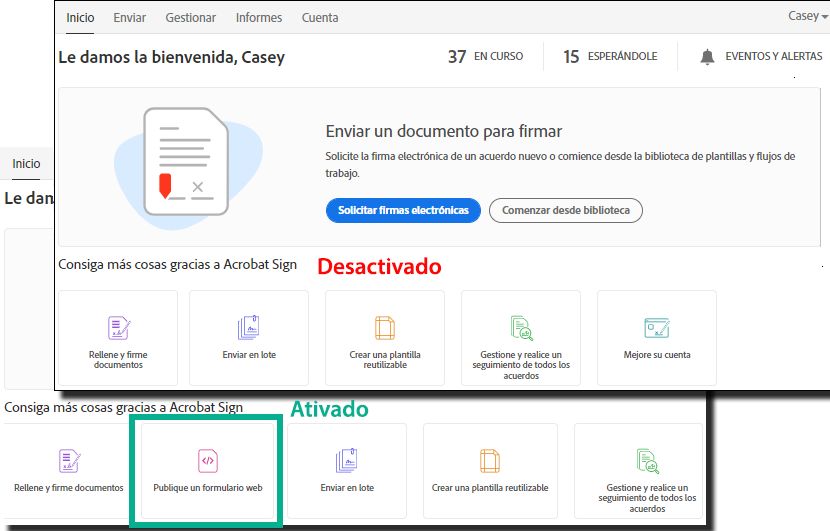The image size is (830, 531).
Task: Go to the Informes tab
Action: (259, 18)
